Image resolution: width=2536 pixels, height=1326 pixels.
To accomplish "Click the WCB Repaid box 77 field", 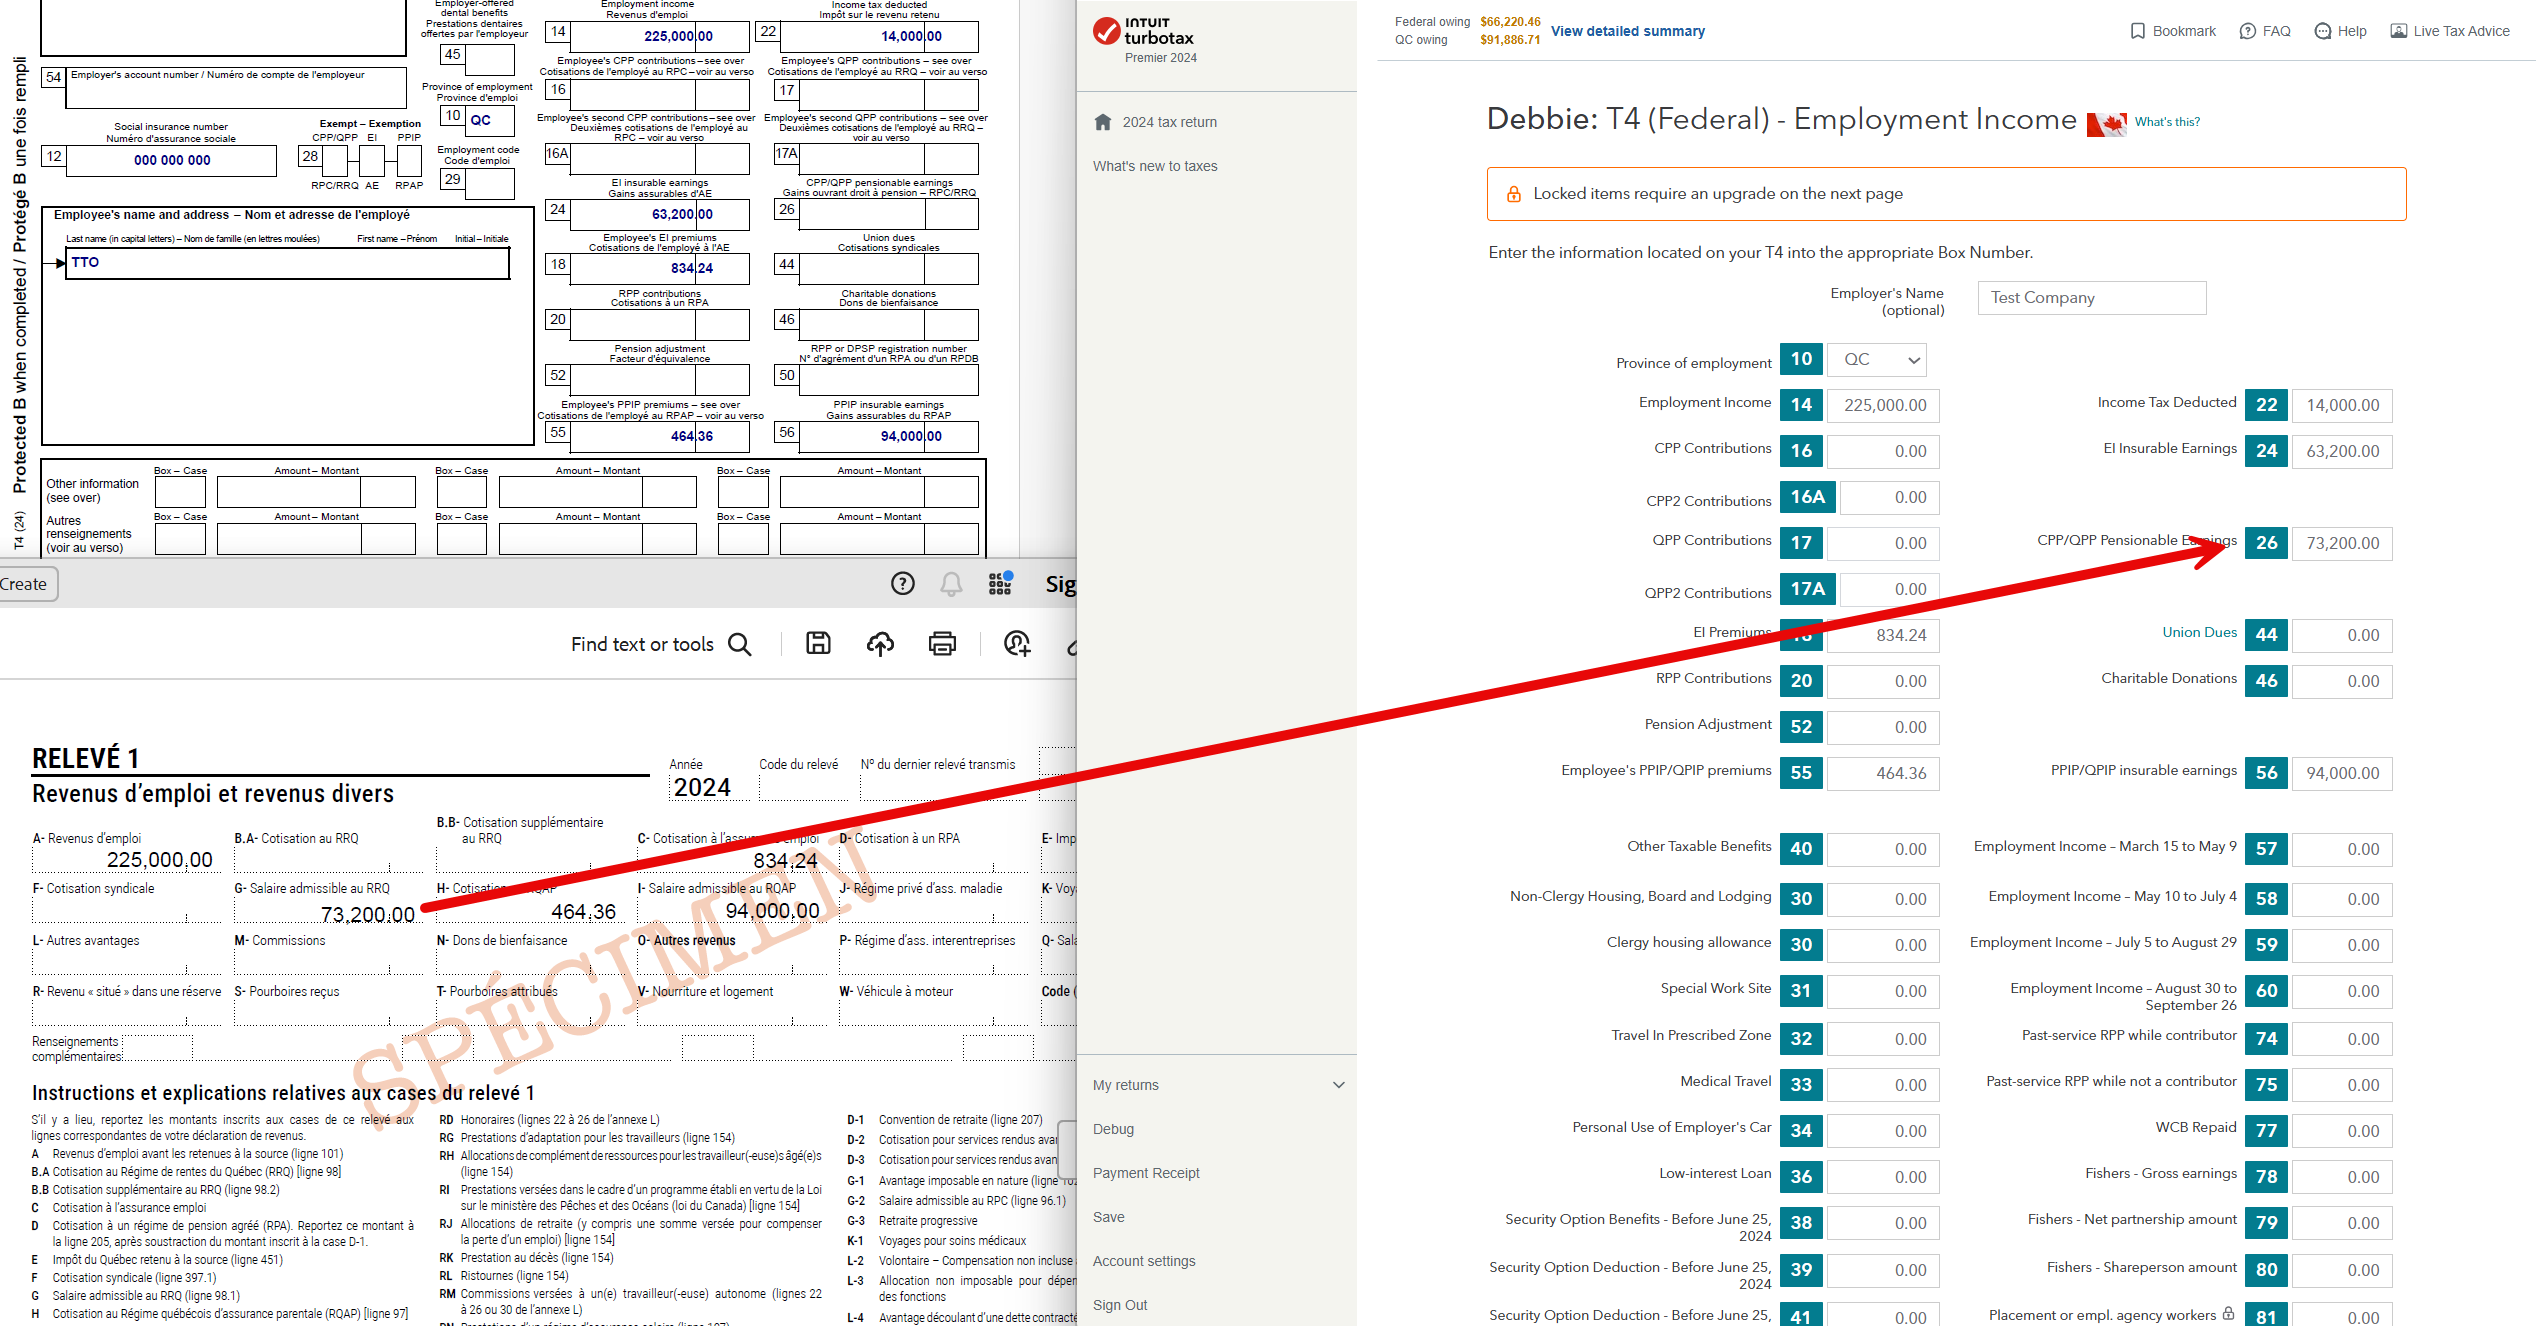I will [2342, 1131].
